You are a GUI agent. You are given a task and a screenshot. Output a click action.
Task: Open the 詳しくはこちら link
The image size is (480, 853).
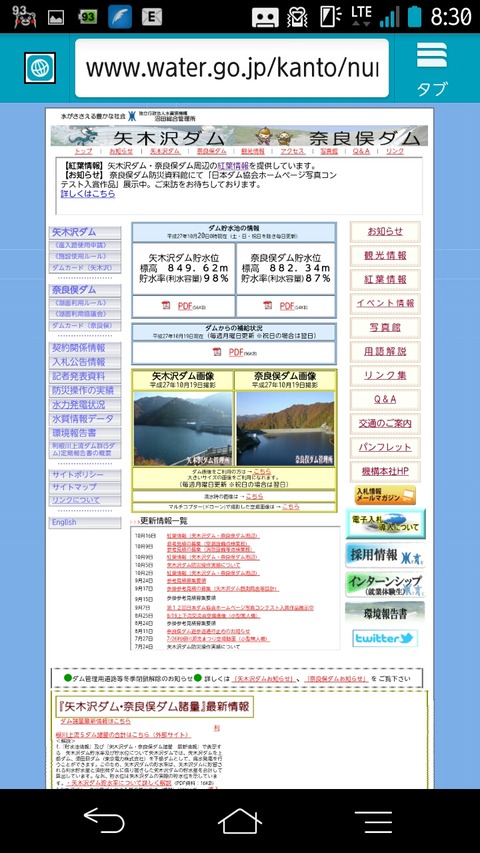pos(88,193)
